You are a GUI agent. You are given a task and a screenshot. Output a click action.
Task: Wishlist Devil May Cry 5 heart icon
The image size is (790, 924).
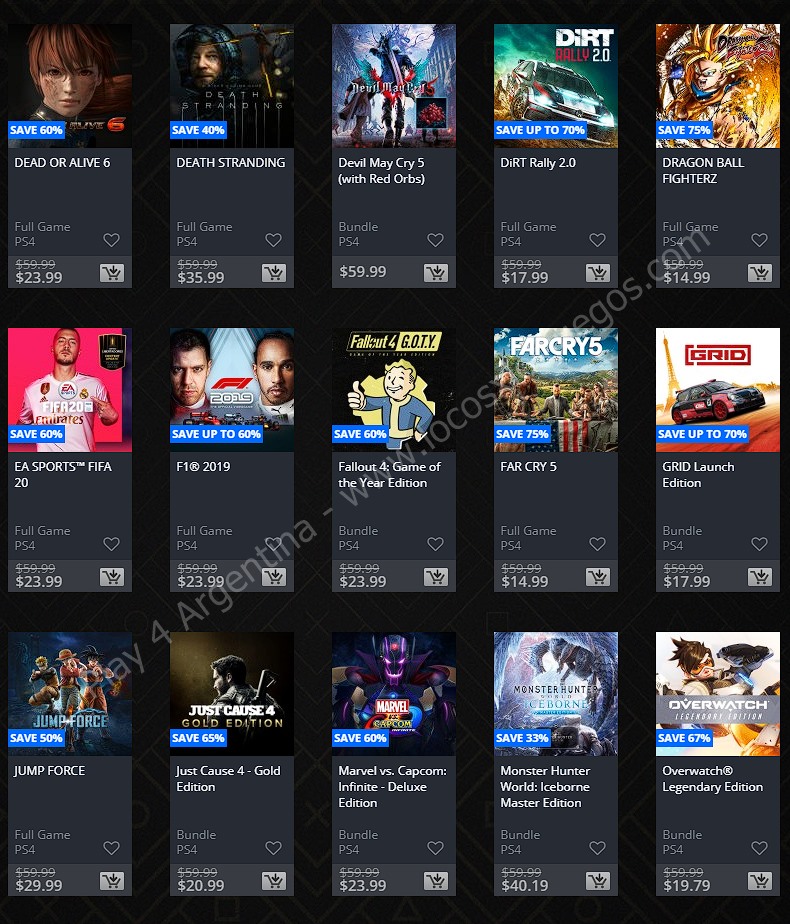point(435,240)
